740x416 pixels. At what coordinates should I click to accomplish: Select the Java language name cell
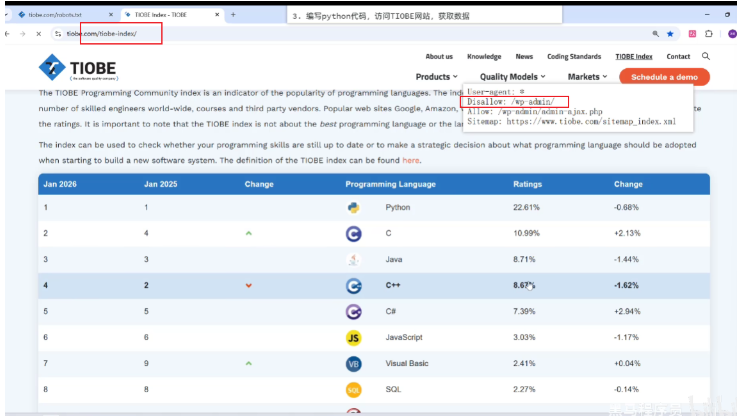[394, 259]
